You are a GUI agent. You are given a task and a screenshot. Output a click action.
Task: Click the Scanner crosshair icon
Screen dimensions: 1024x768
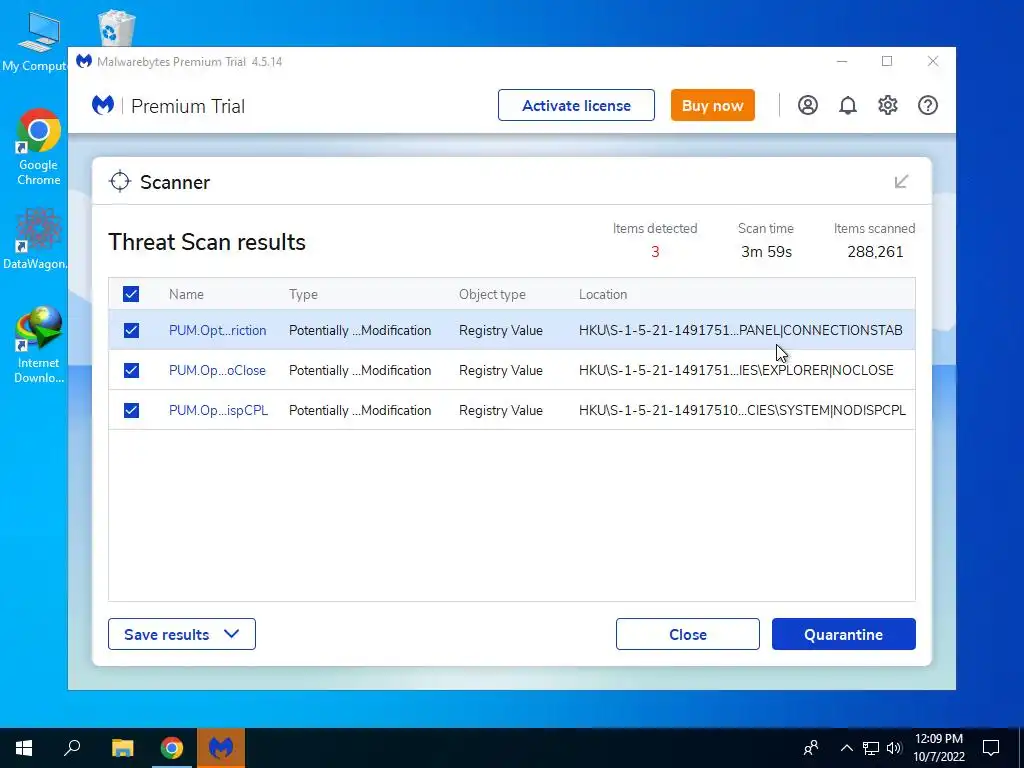tap(120, 182)
